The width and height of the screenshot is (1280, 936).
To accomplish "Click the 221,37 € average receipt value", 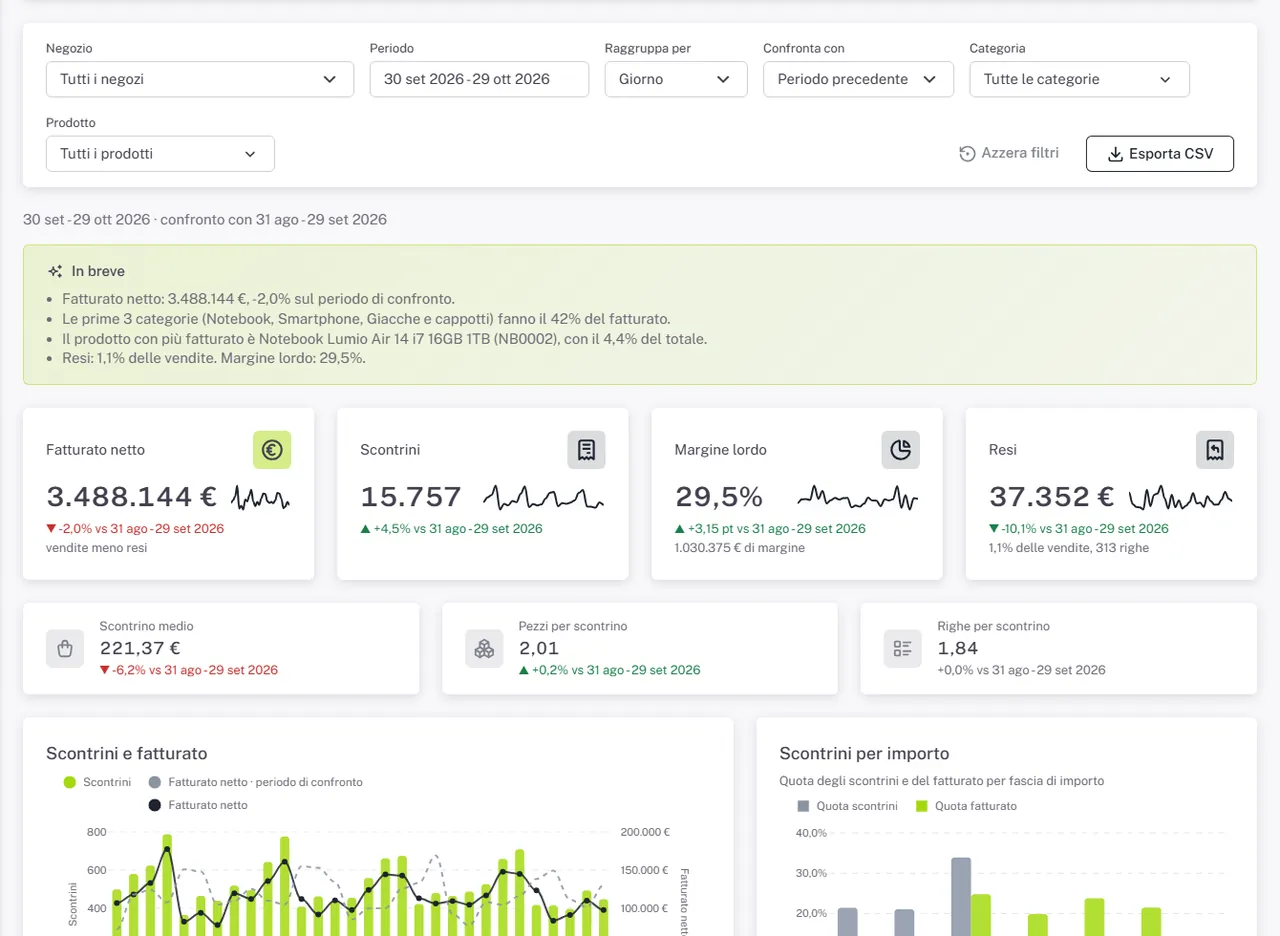I will pyautogui.click(x=140, y=648).
